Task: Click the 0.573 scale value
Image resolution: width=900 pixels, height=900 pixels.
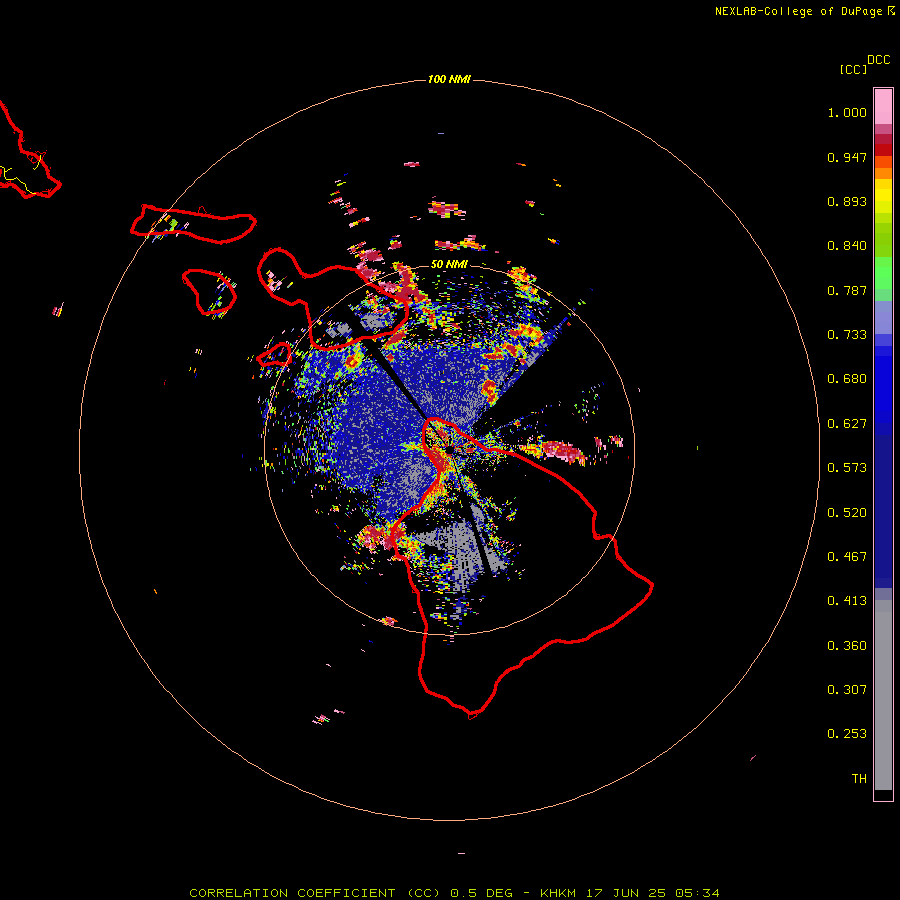Action: (x=847, y=468)
